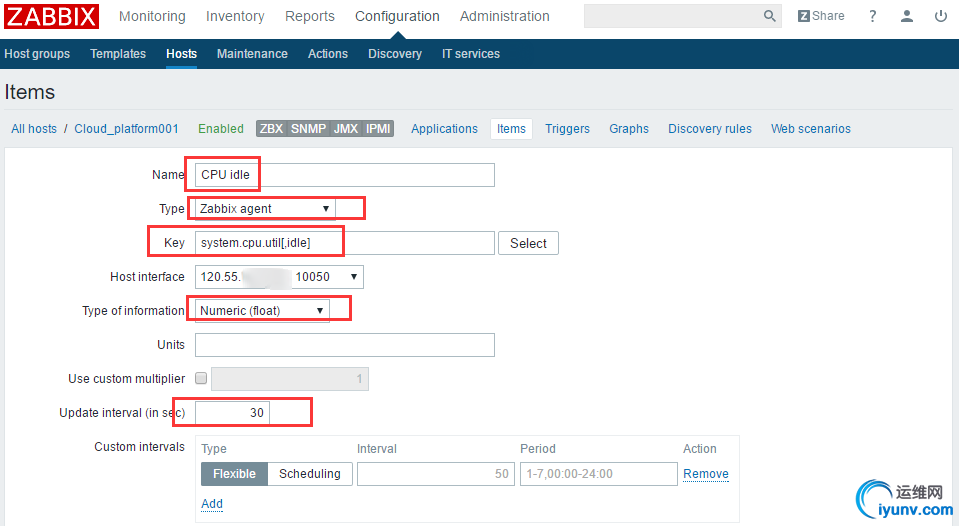Toggle the Use custom multiplier checkbox
The width and height of the screenshot is (959, 526).
201,378
